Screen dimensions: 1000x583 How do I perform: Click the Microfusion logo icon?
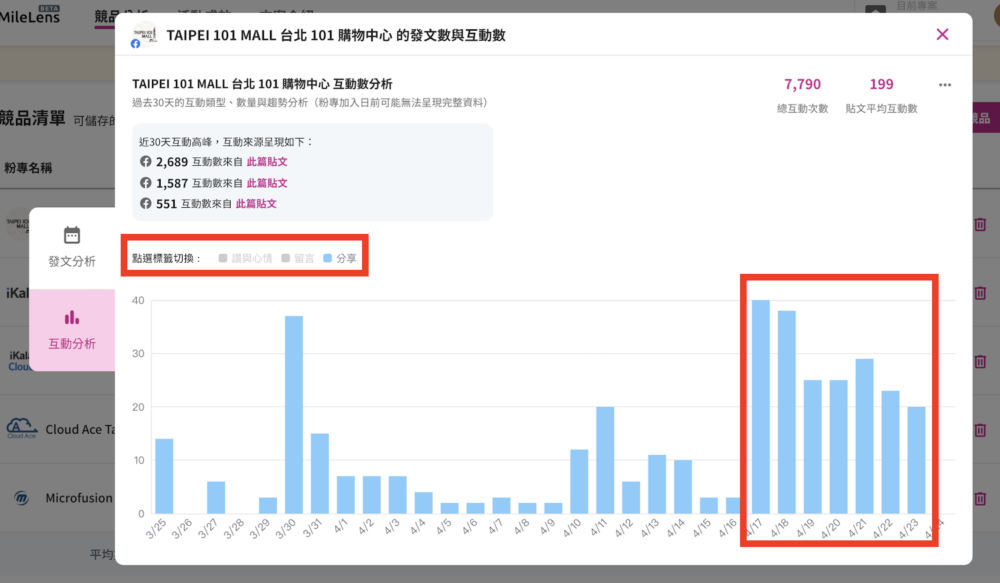click(x=22, y=498)
